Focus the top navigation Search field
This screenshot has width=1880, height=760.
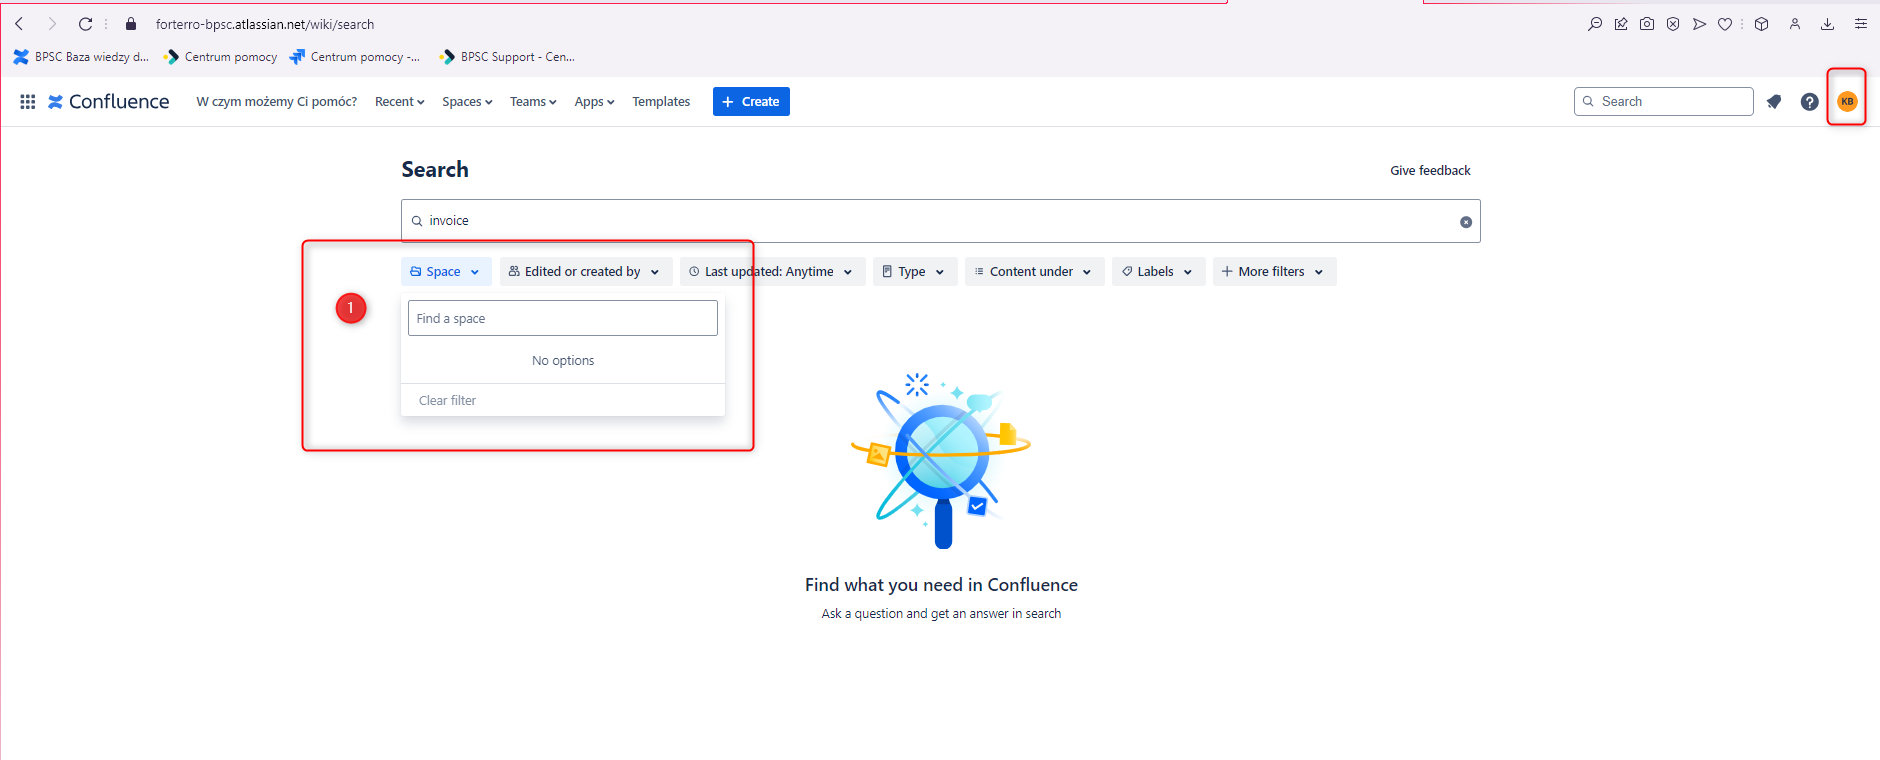click(1664, 102)
